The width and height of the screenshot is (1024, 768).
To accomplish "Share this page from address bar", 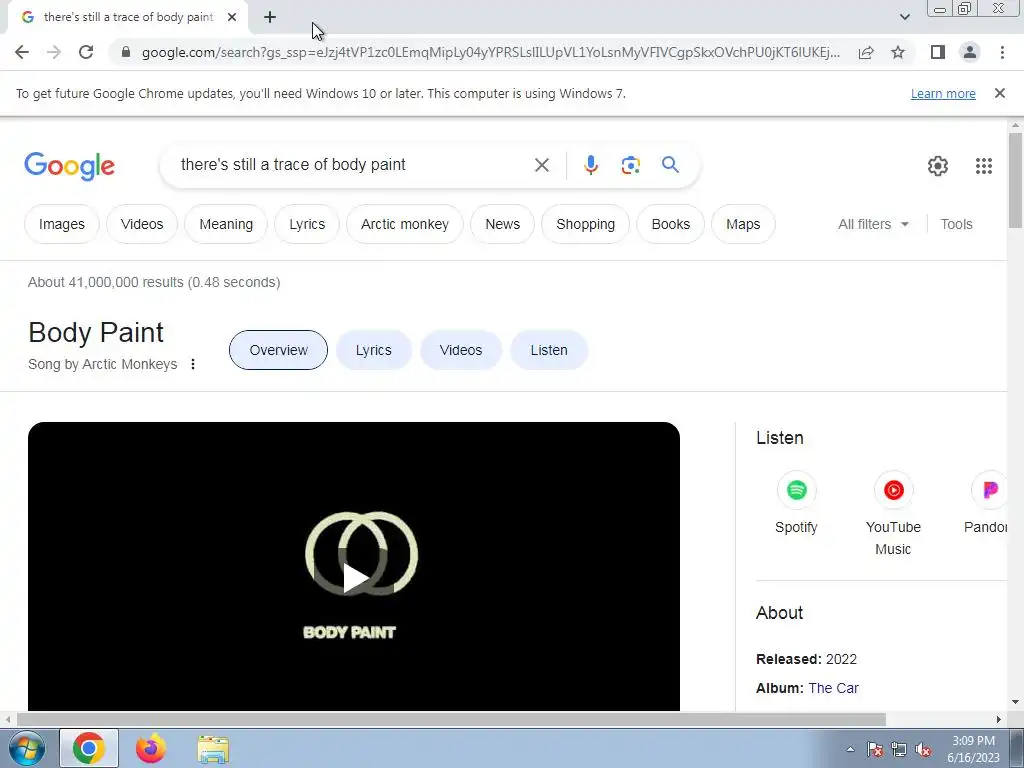I will (866, 52).
